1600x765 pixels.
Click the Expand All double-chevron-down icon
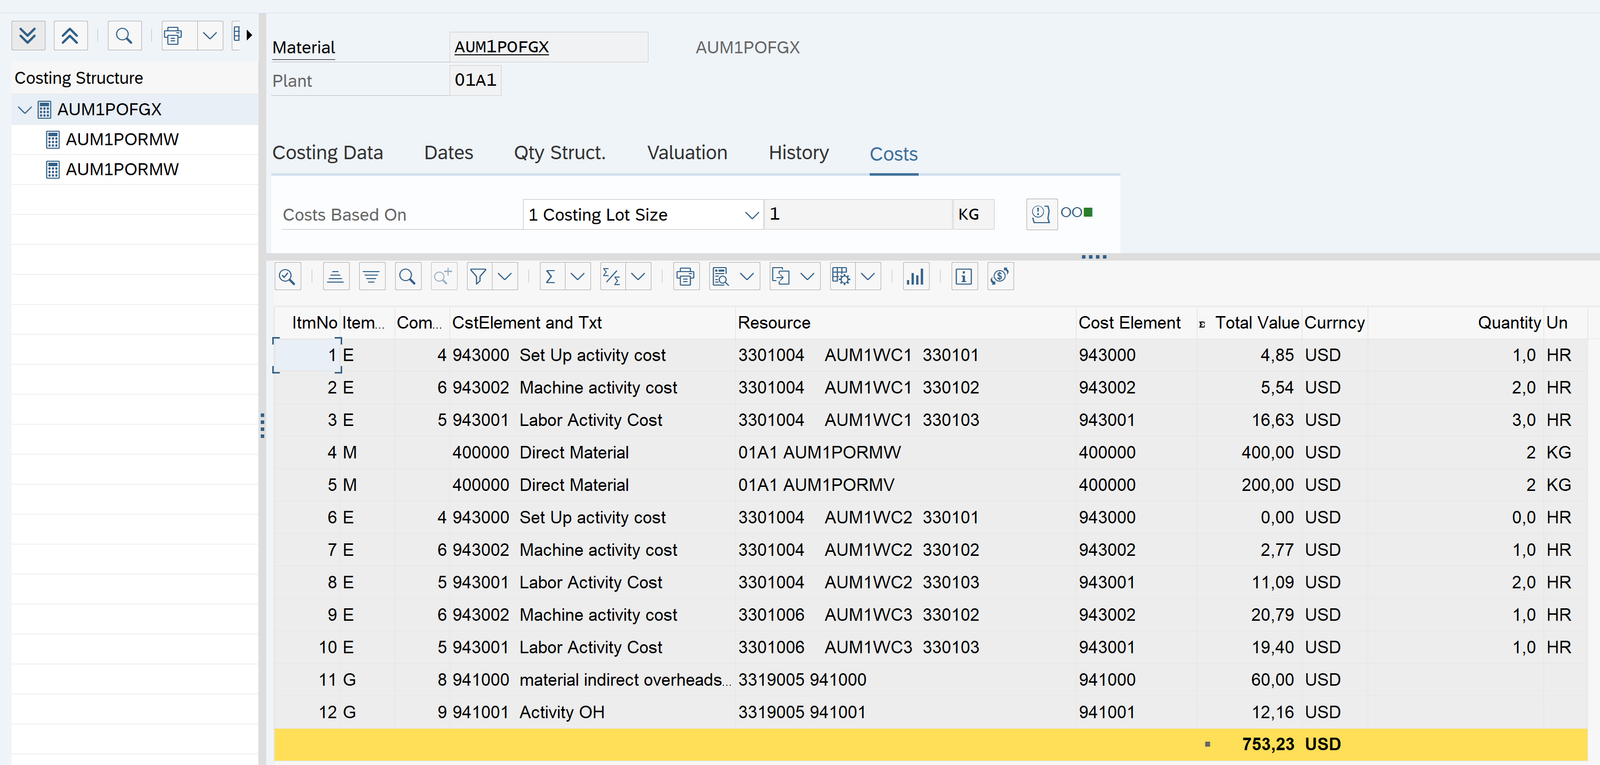tap(28, 36)
